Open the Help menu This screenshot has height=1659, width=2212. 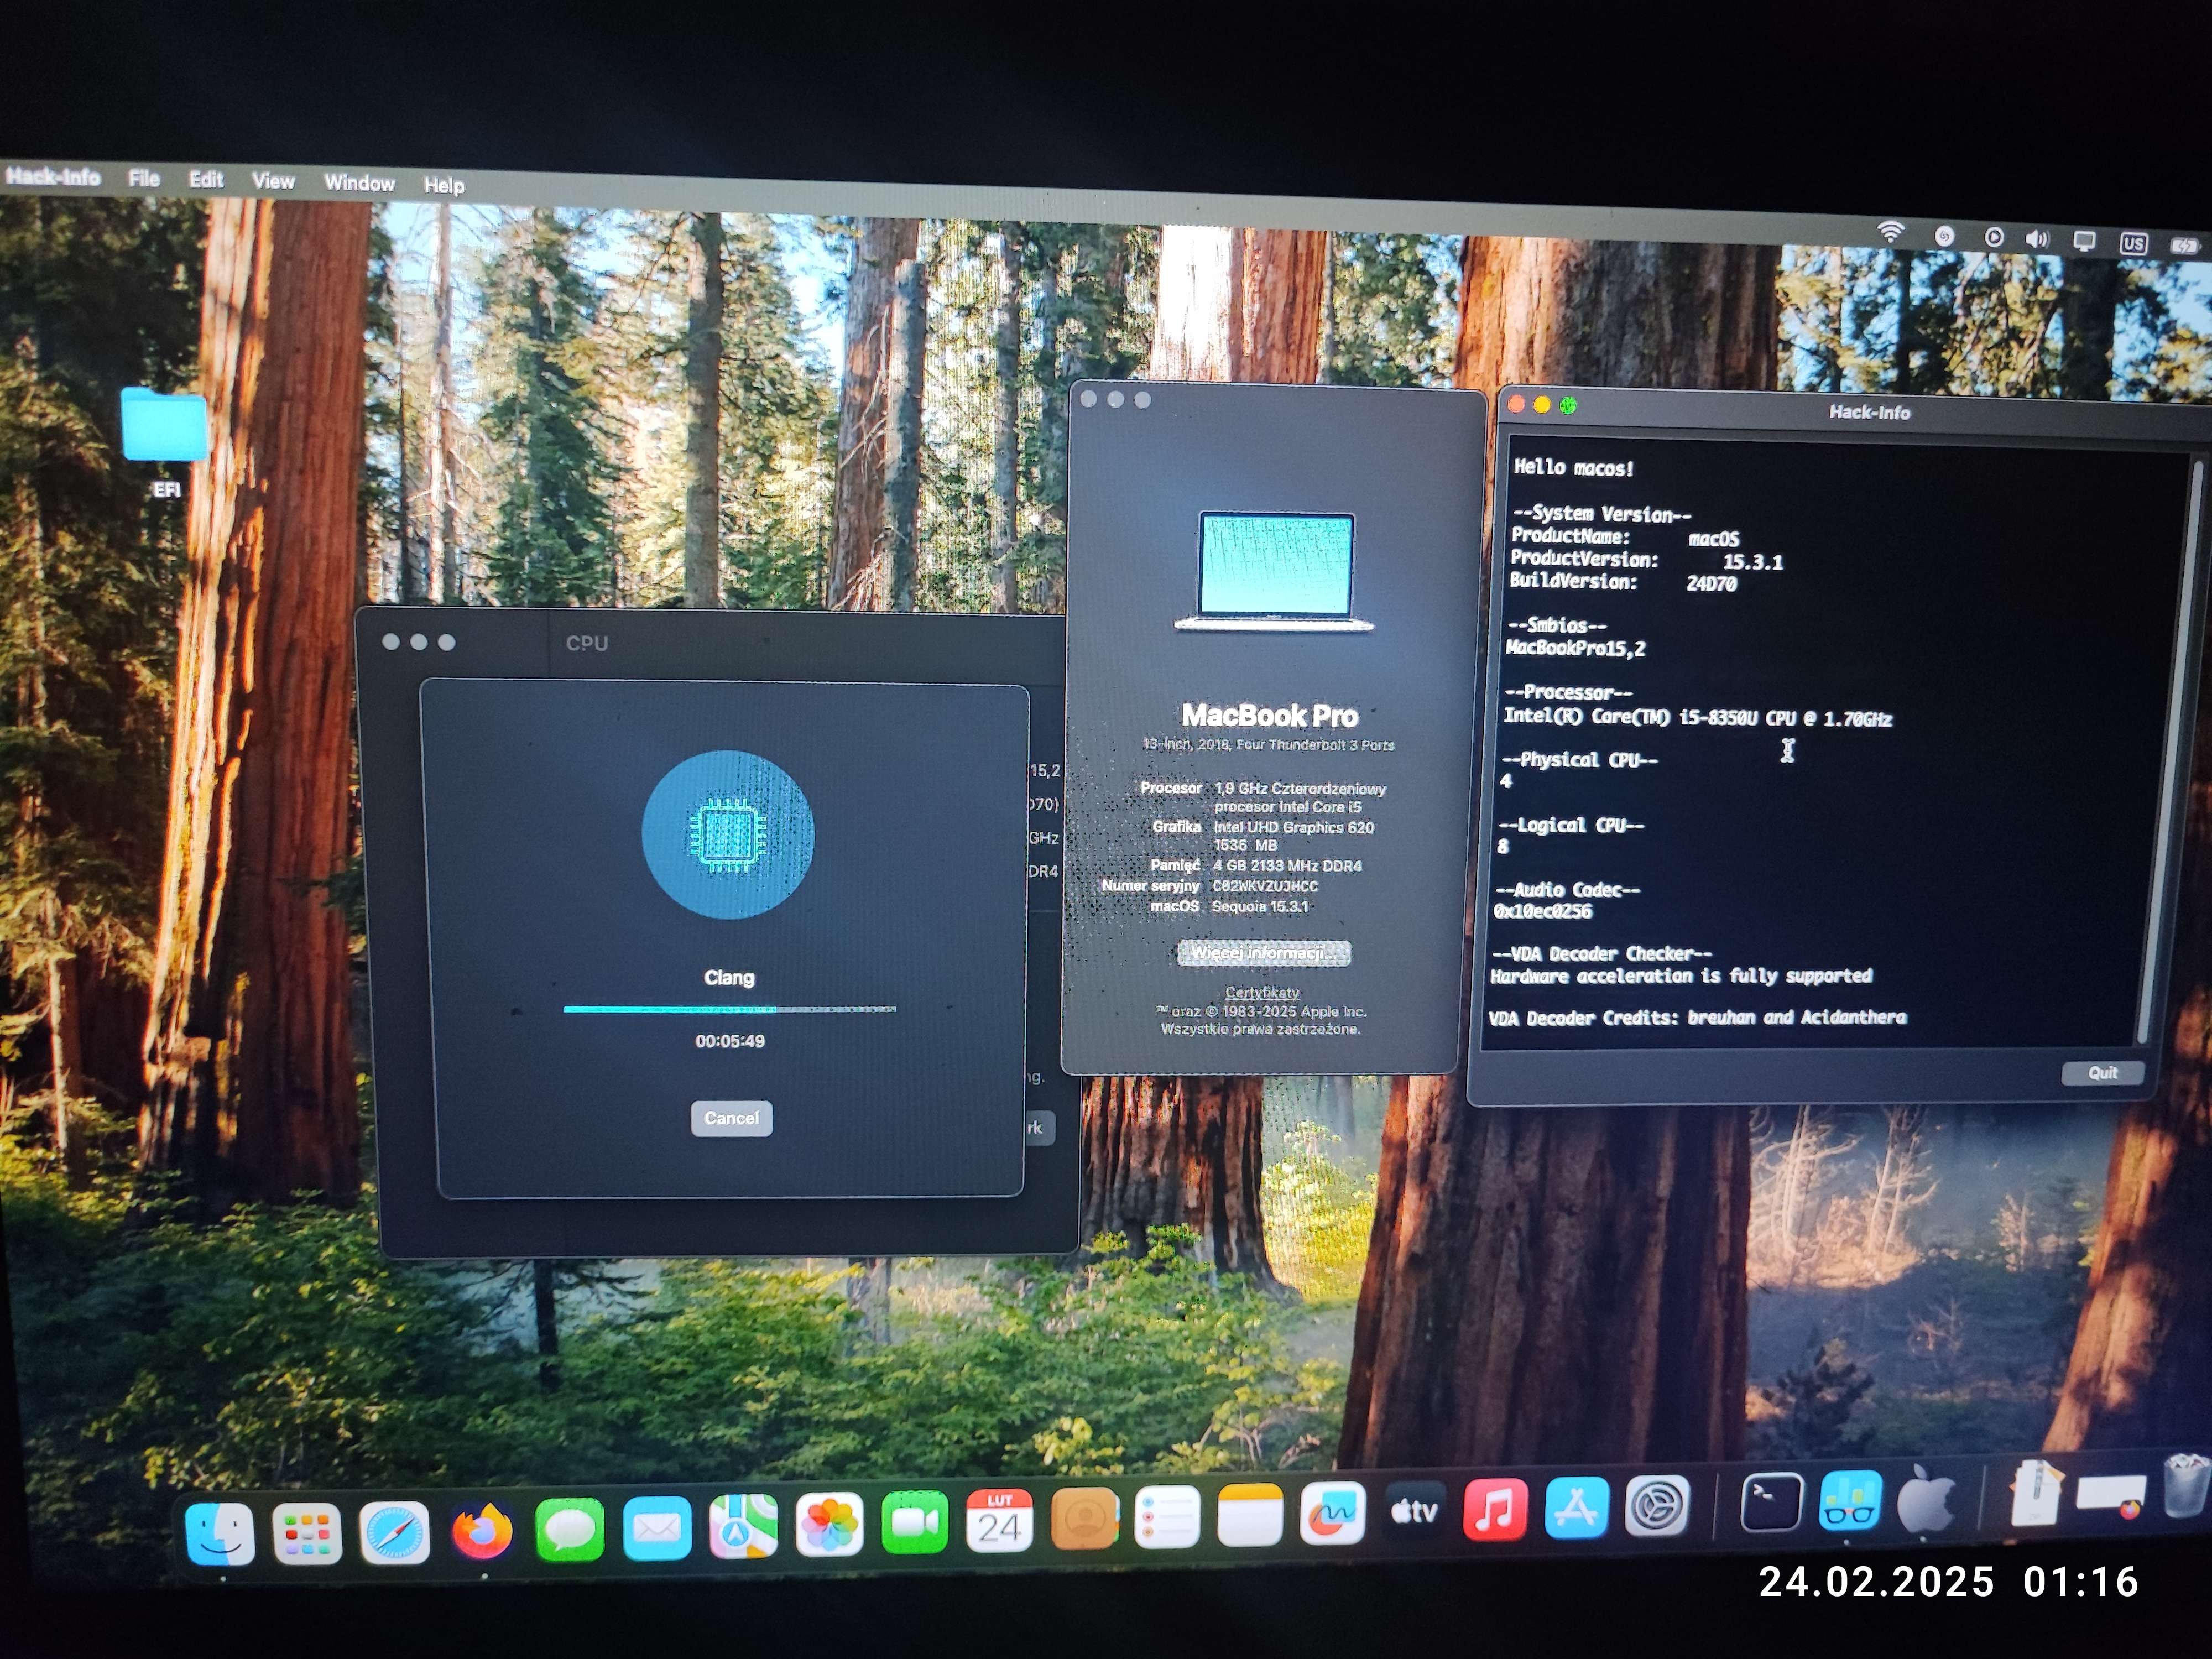444,185
